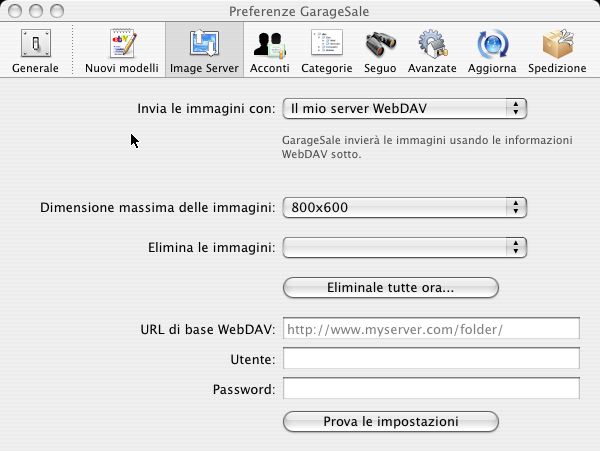Click the 'URL di base WebDAV:' label
This screenshot has height=451, width=600.
208,329
